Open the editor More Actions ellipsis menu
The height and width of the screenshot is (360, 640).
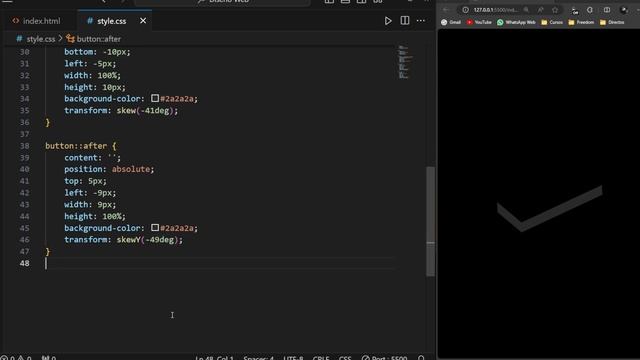click(421, 21)
